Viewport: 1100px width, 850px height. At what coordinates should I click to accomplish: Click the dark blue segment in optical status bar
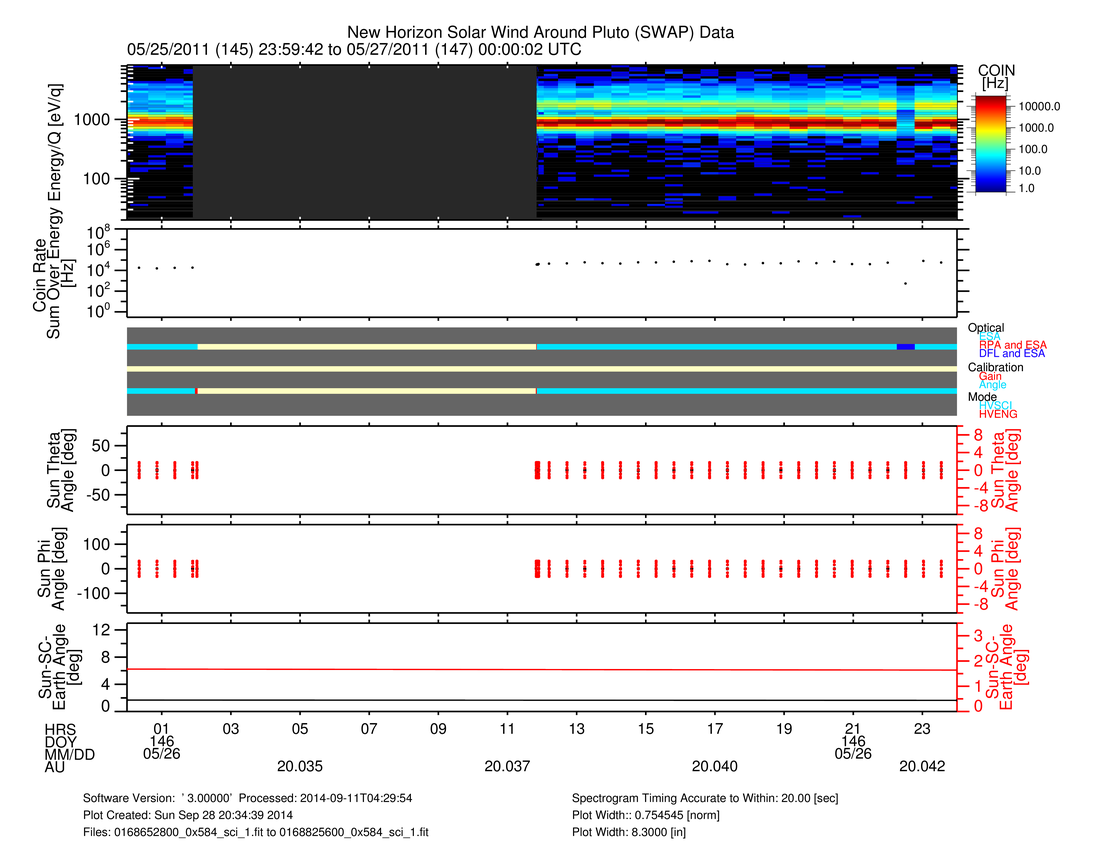pos(905,346)
